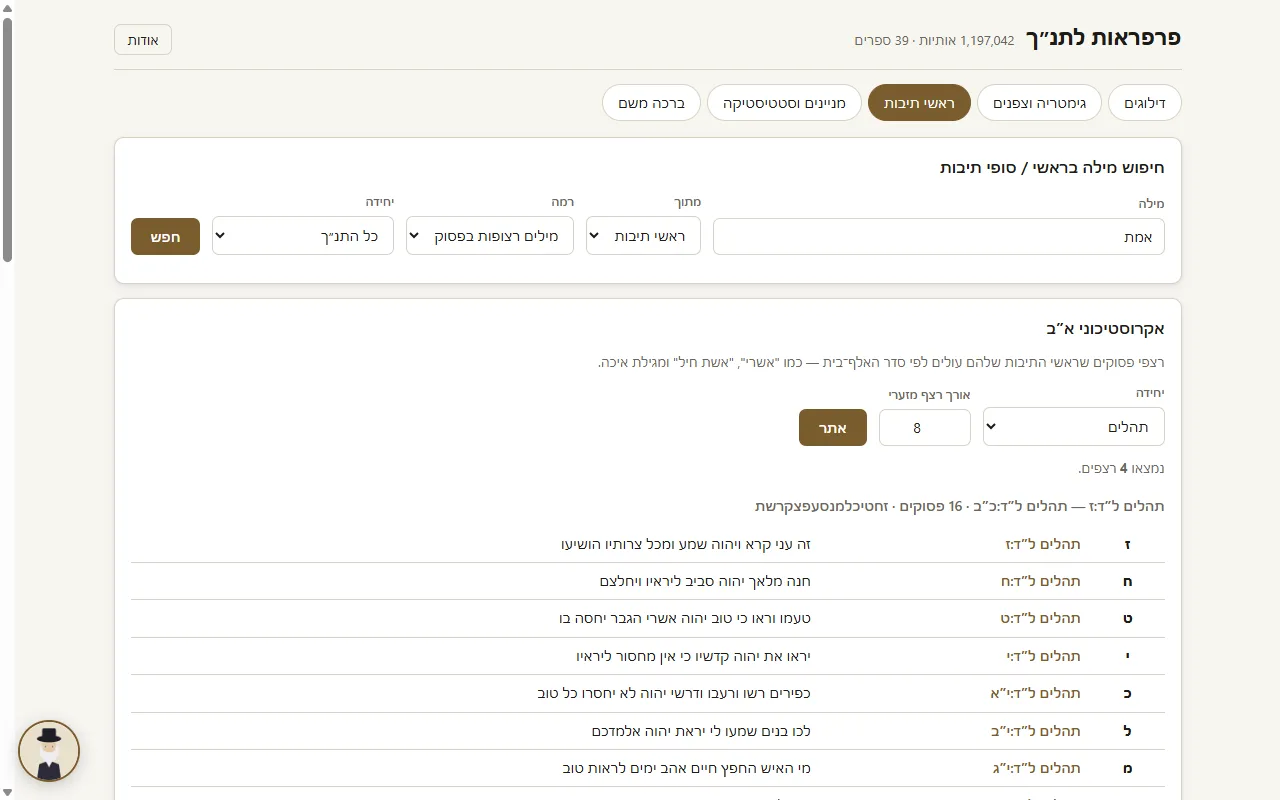Click the verse text זה עני קרא
The width and height of the screenshot is (1280, 800).
(685, 544)
